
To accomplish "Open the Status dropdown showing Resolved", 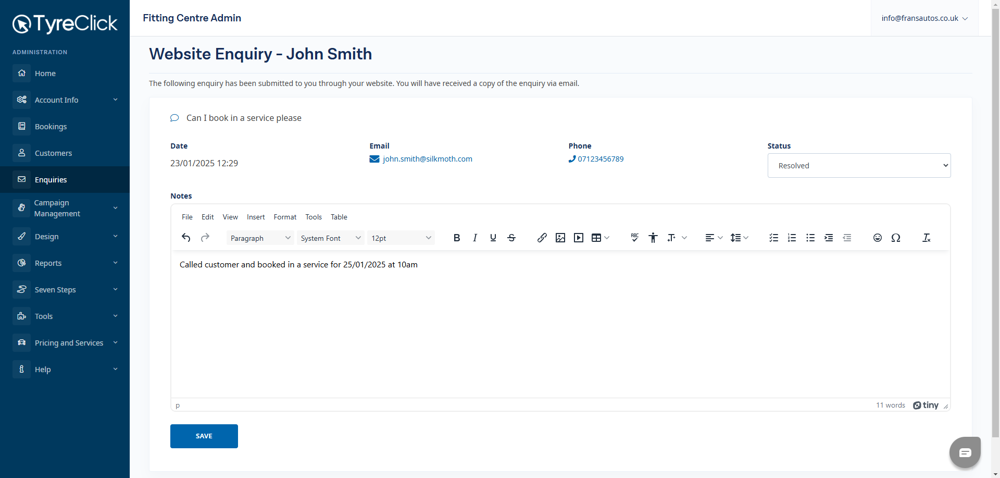I will point(858,166).
